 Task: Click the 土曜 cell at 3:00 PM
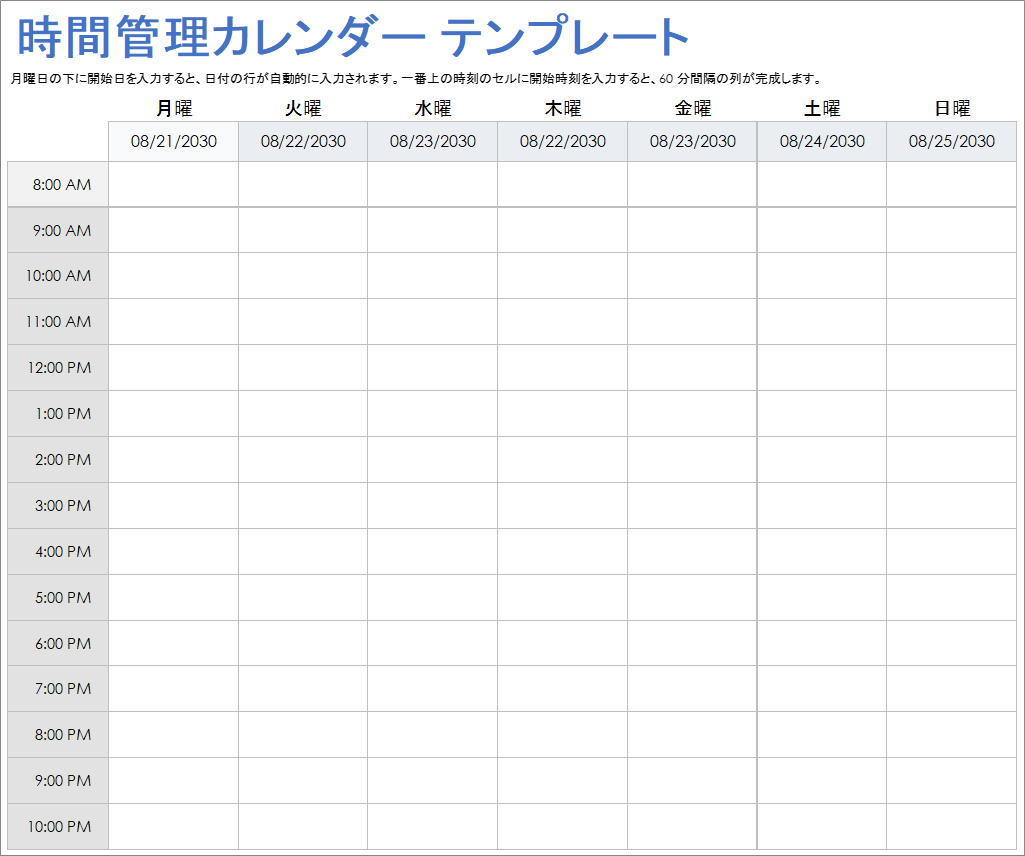(x=822, y=506)
